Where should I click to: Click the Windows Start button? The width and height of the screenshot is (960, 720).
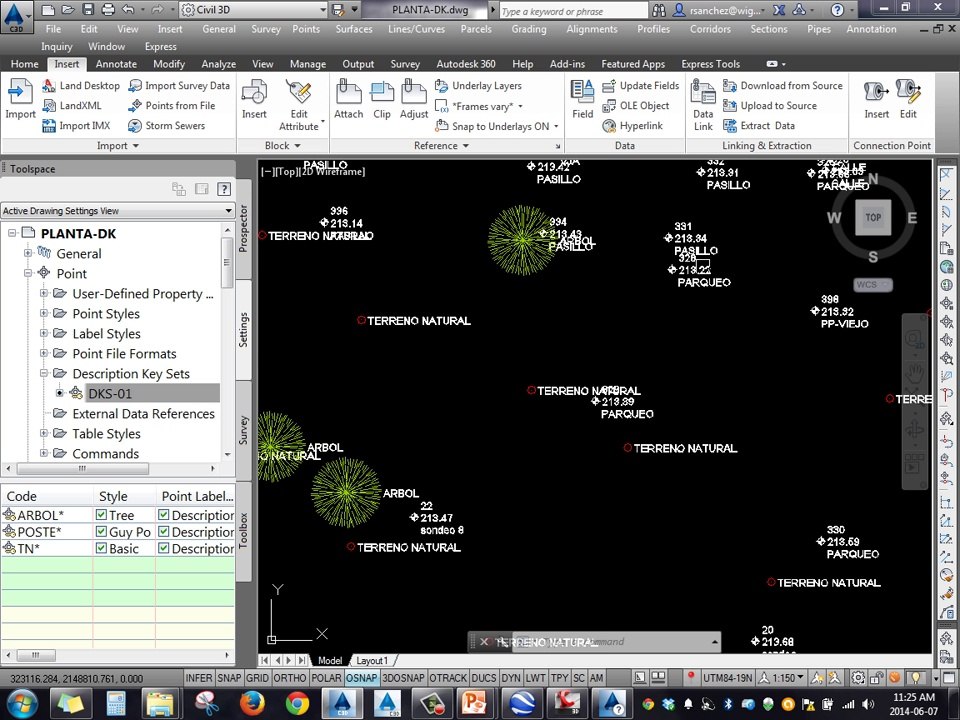pos(22,703)
